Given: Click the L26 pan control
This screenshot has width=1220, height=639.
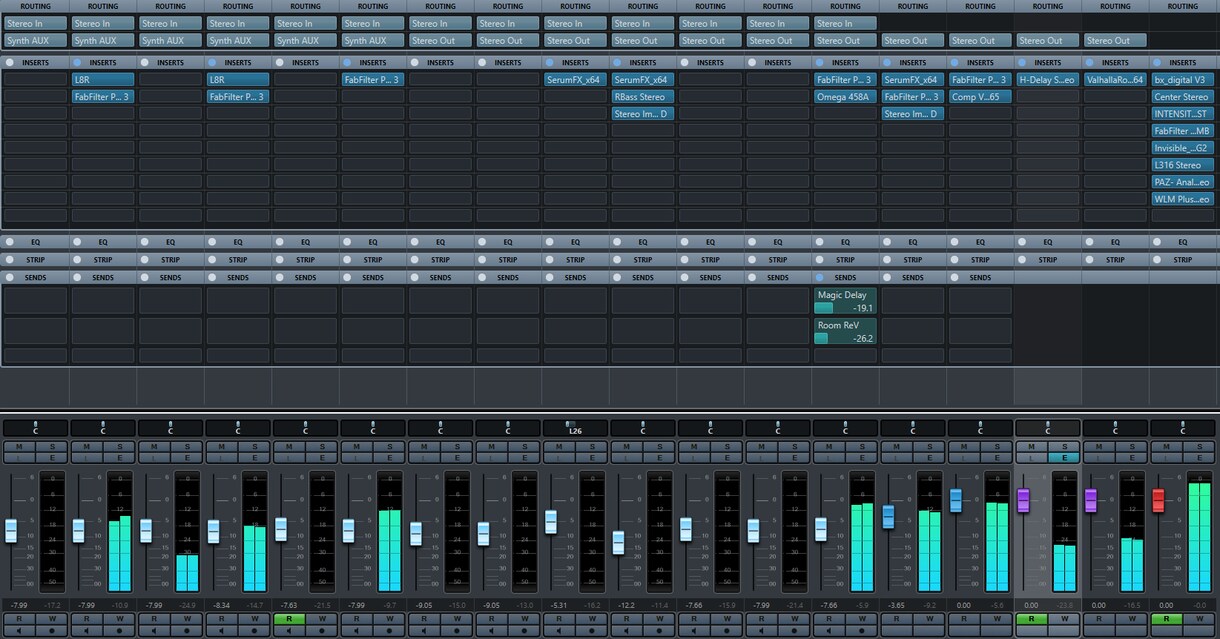Looking at the screenshot, I should point(575,428).
